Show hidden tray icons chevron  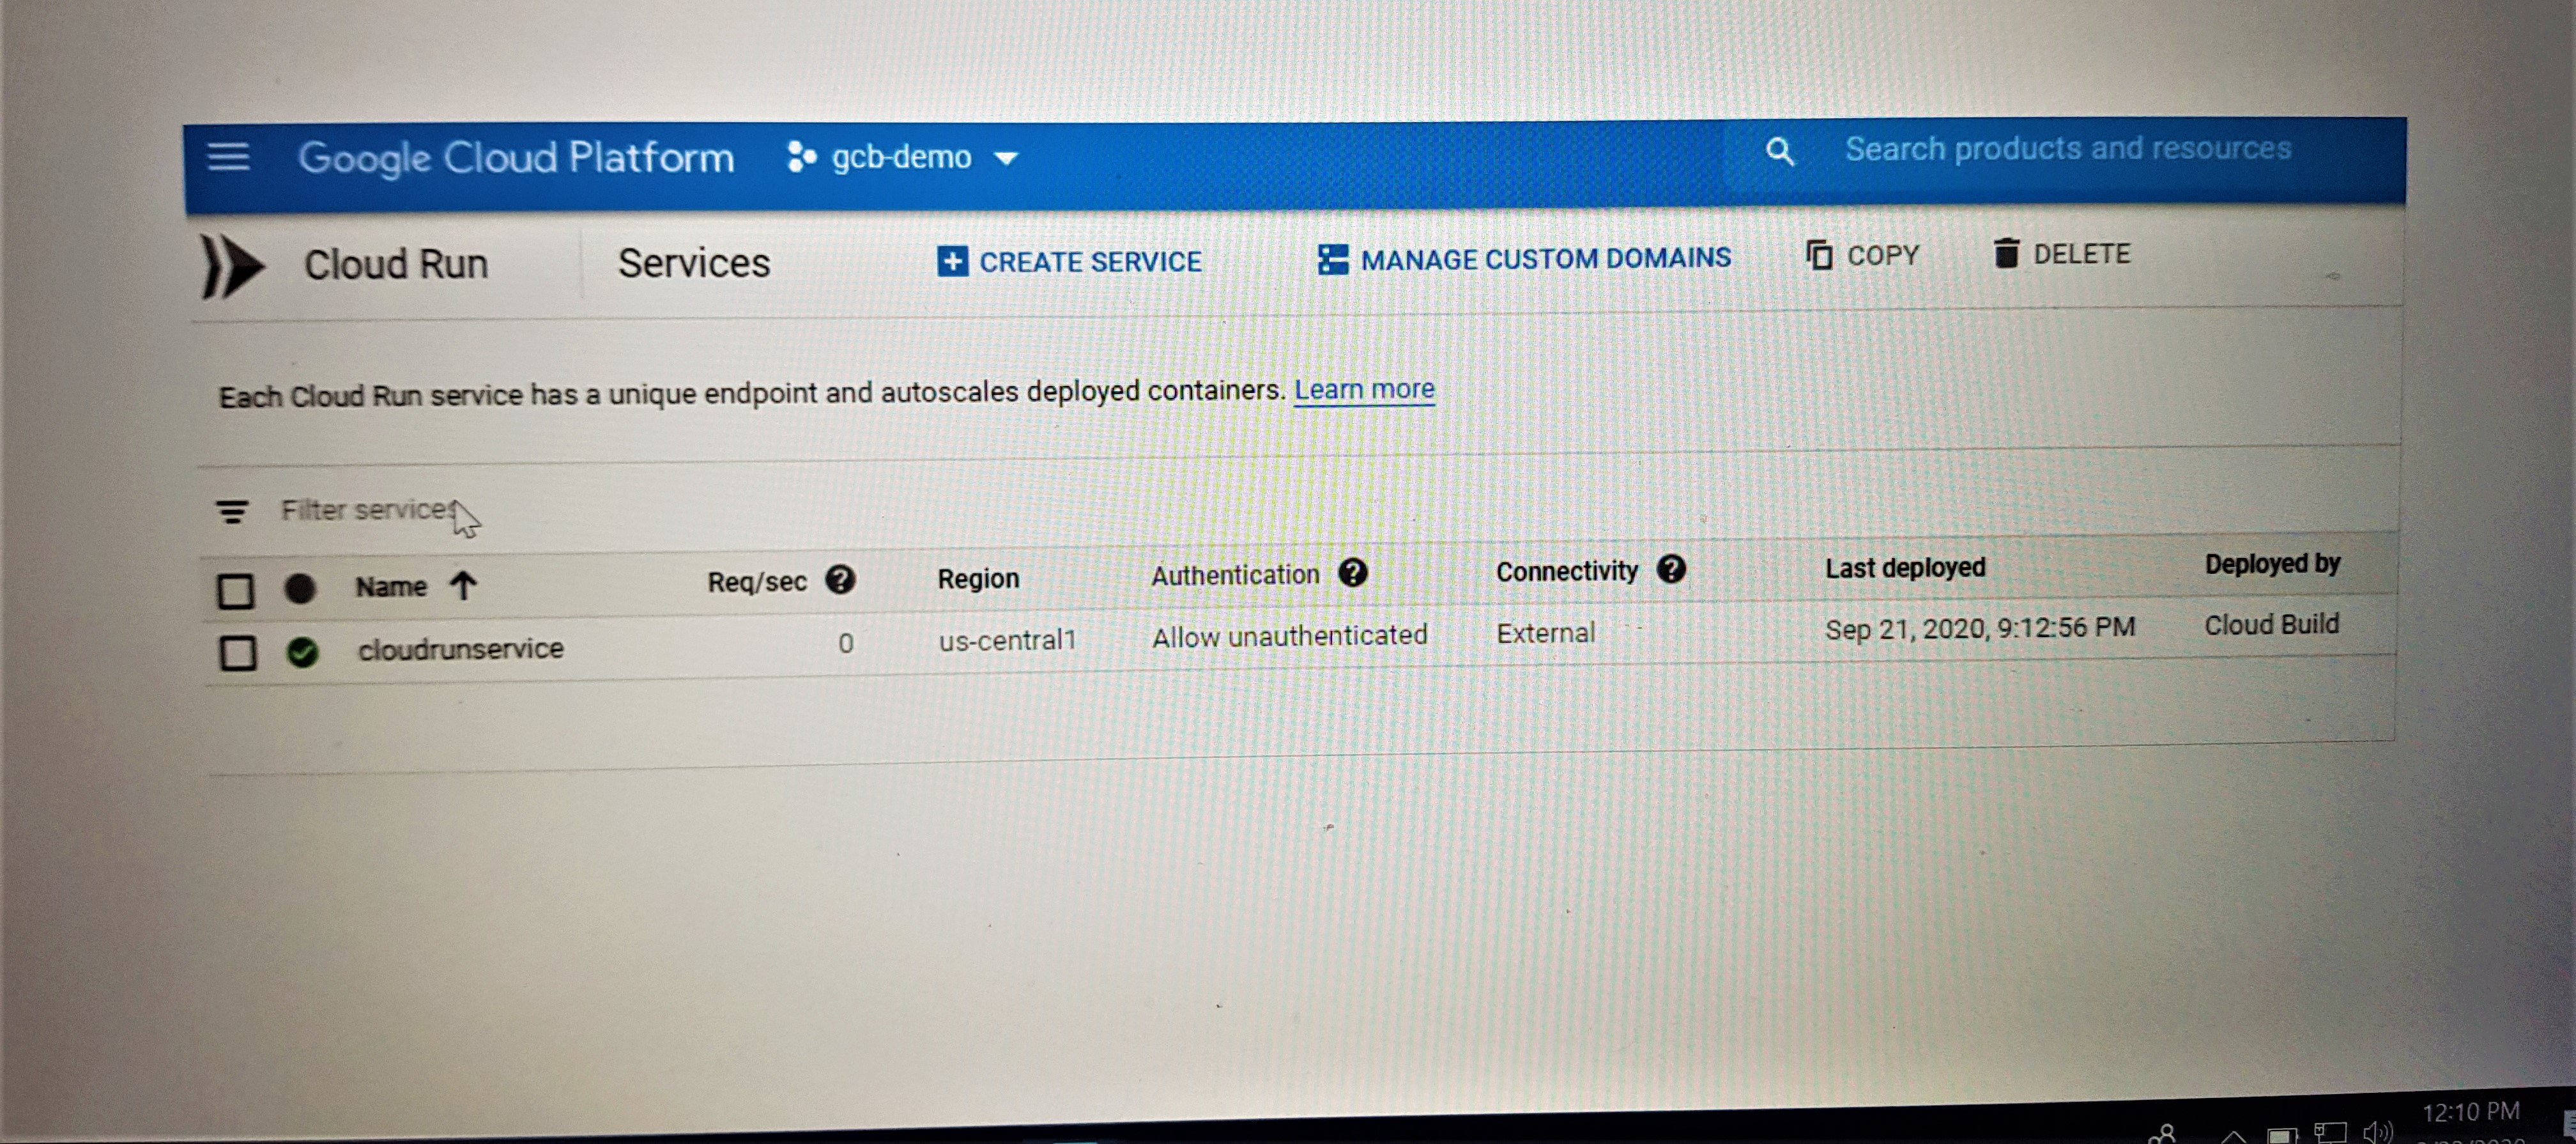(2233, 1137)
